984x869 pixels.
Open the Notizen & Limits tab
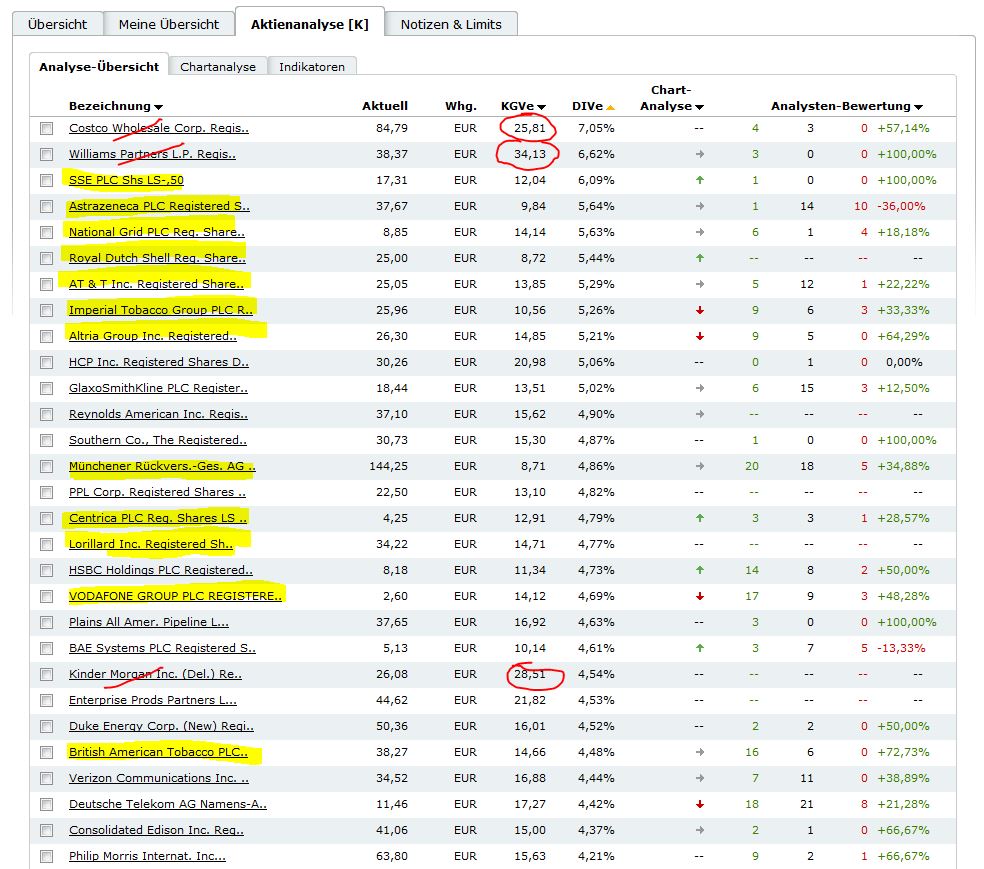point(451,24)
